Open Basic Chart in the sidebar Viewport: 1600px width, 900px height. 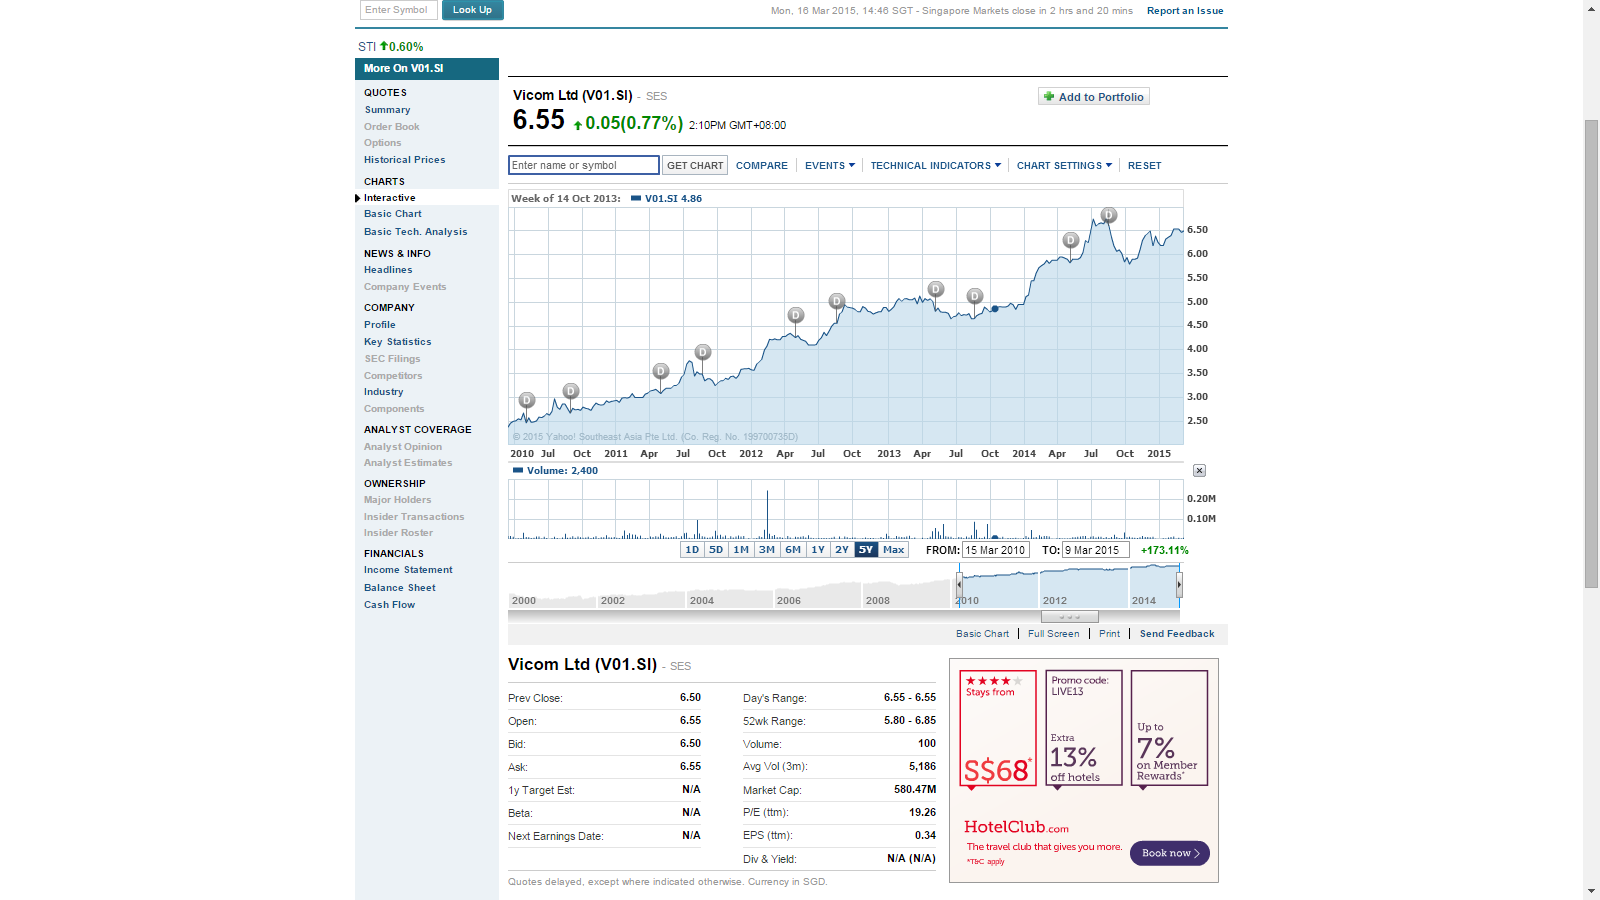coord(393,214)
